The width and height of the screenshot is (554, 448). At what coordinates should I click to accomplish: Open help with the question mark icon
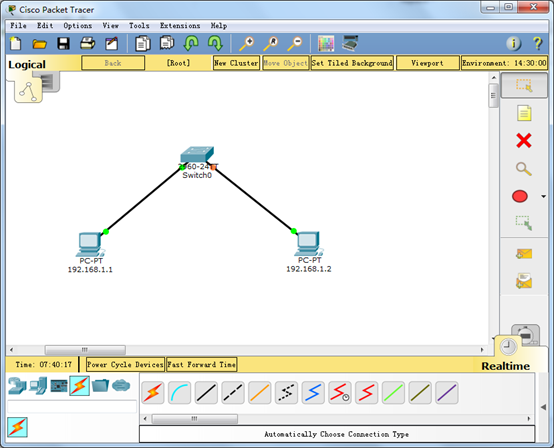(x=537, y=44)
